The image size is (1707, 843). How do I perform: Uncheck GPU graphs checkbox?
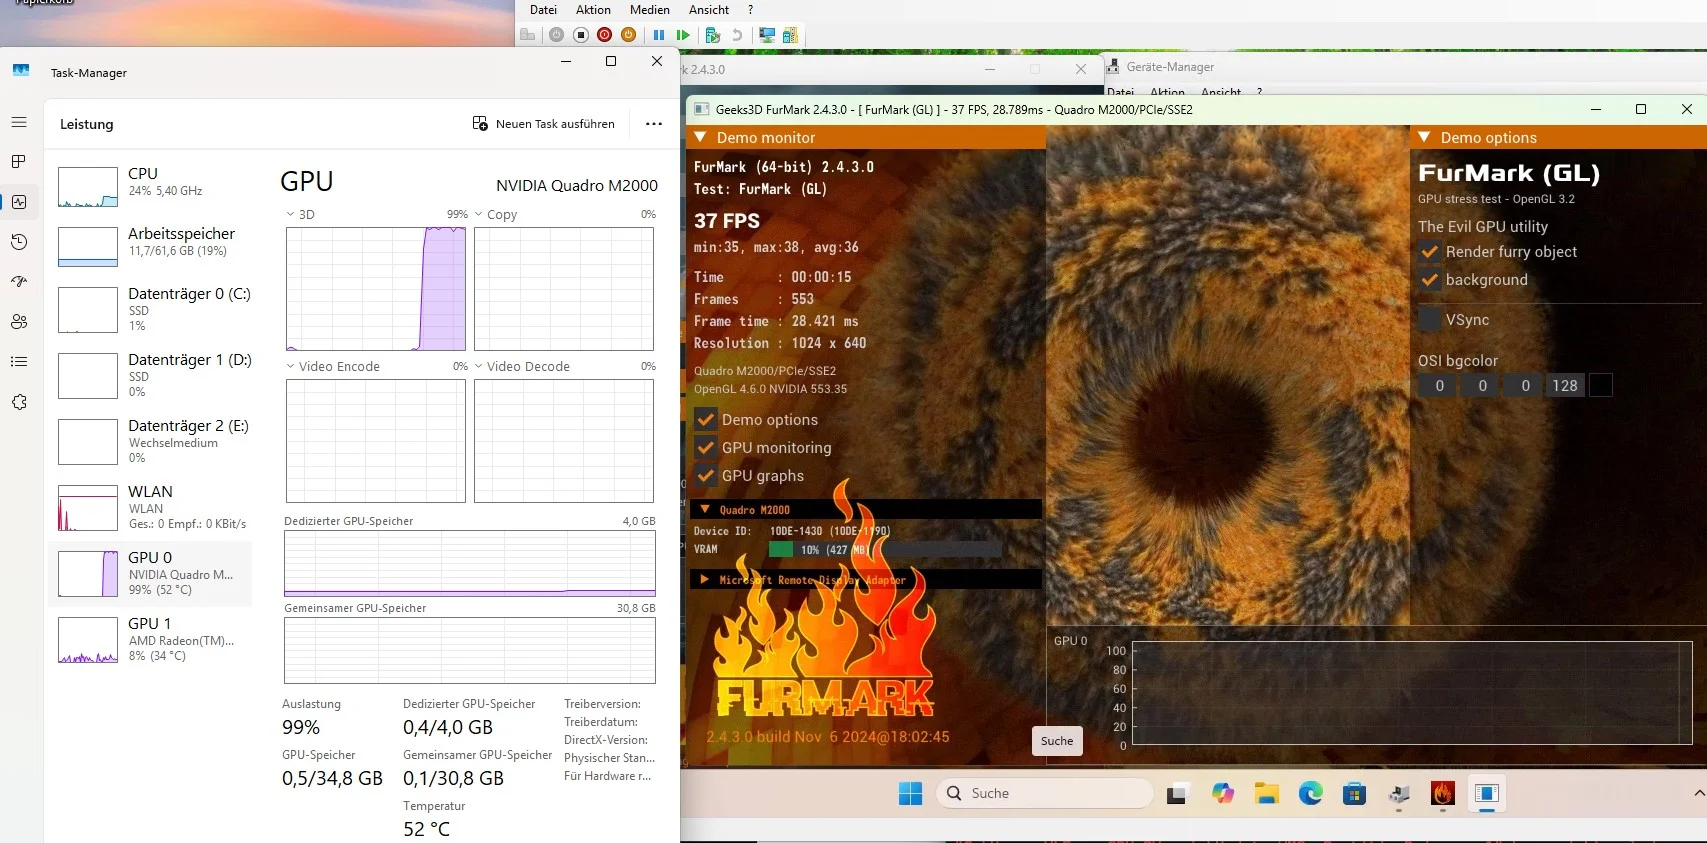pyautogui.click(x=706, y=476)
